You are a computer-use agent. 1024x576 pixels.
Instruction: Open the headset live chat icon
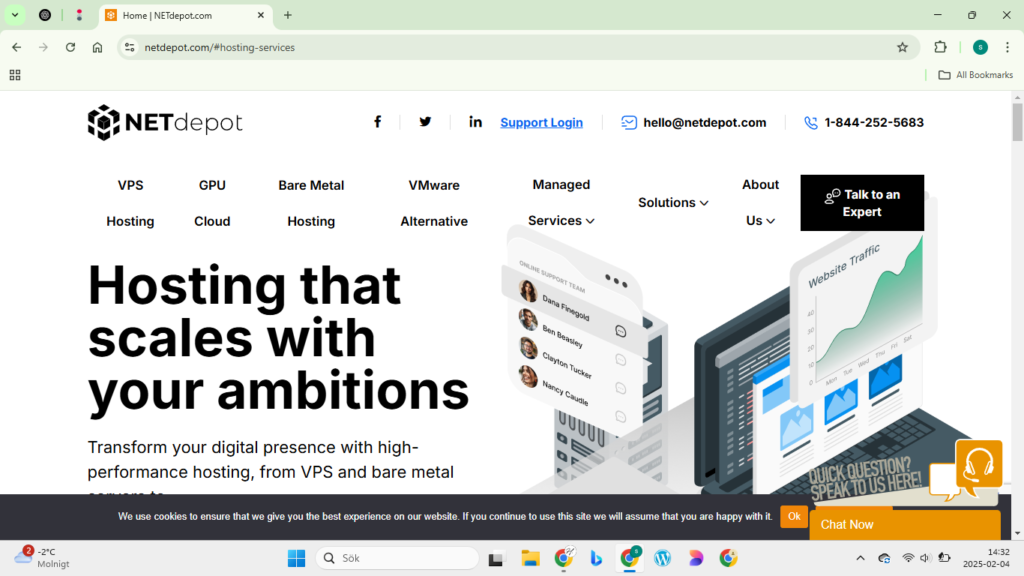[978, 464]
